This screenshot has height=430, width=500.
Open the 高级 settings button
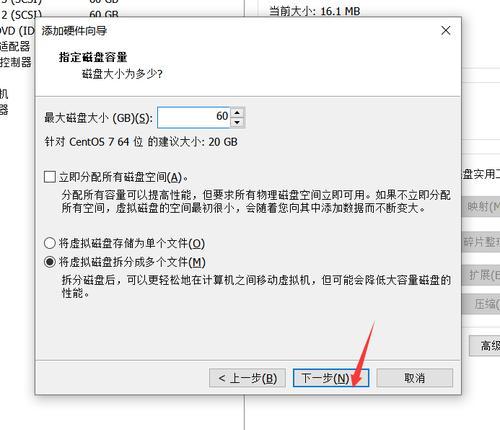485,346
